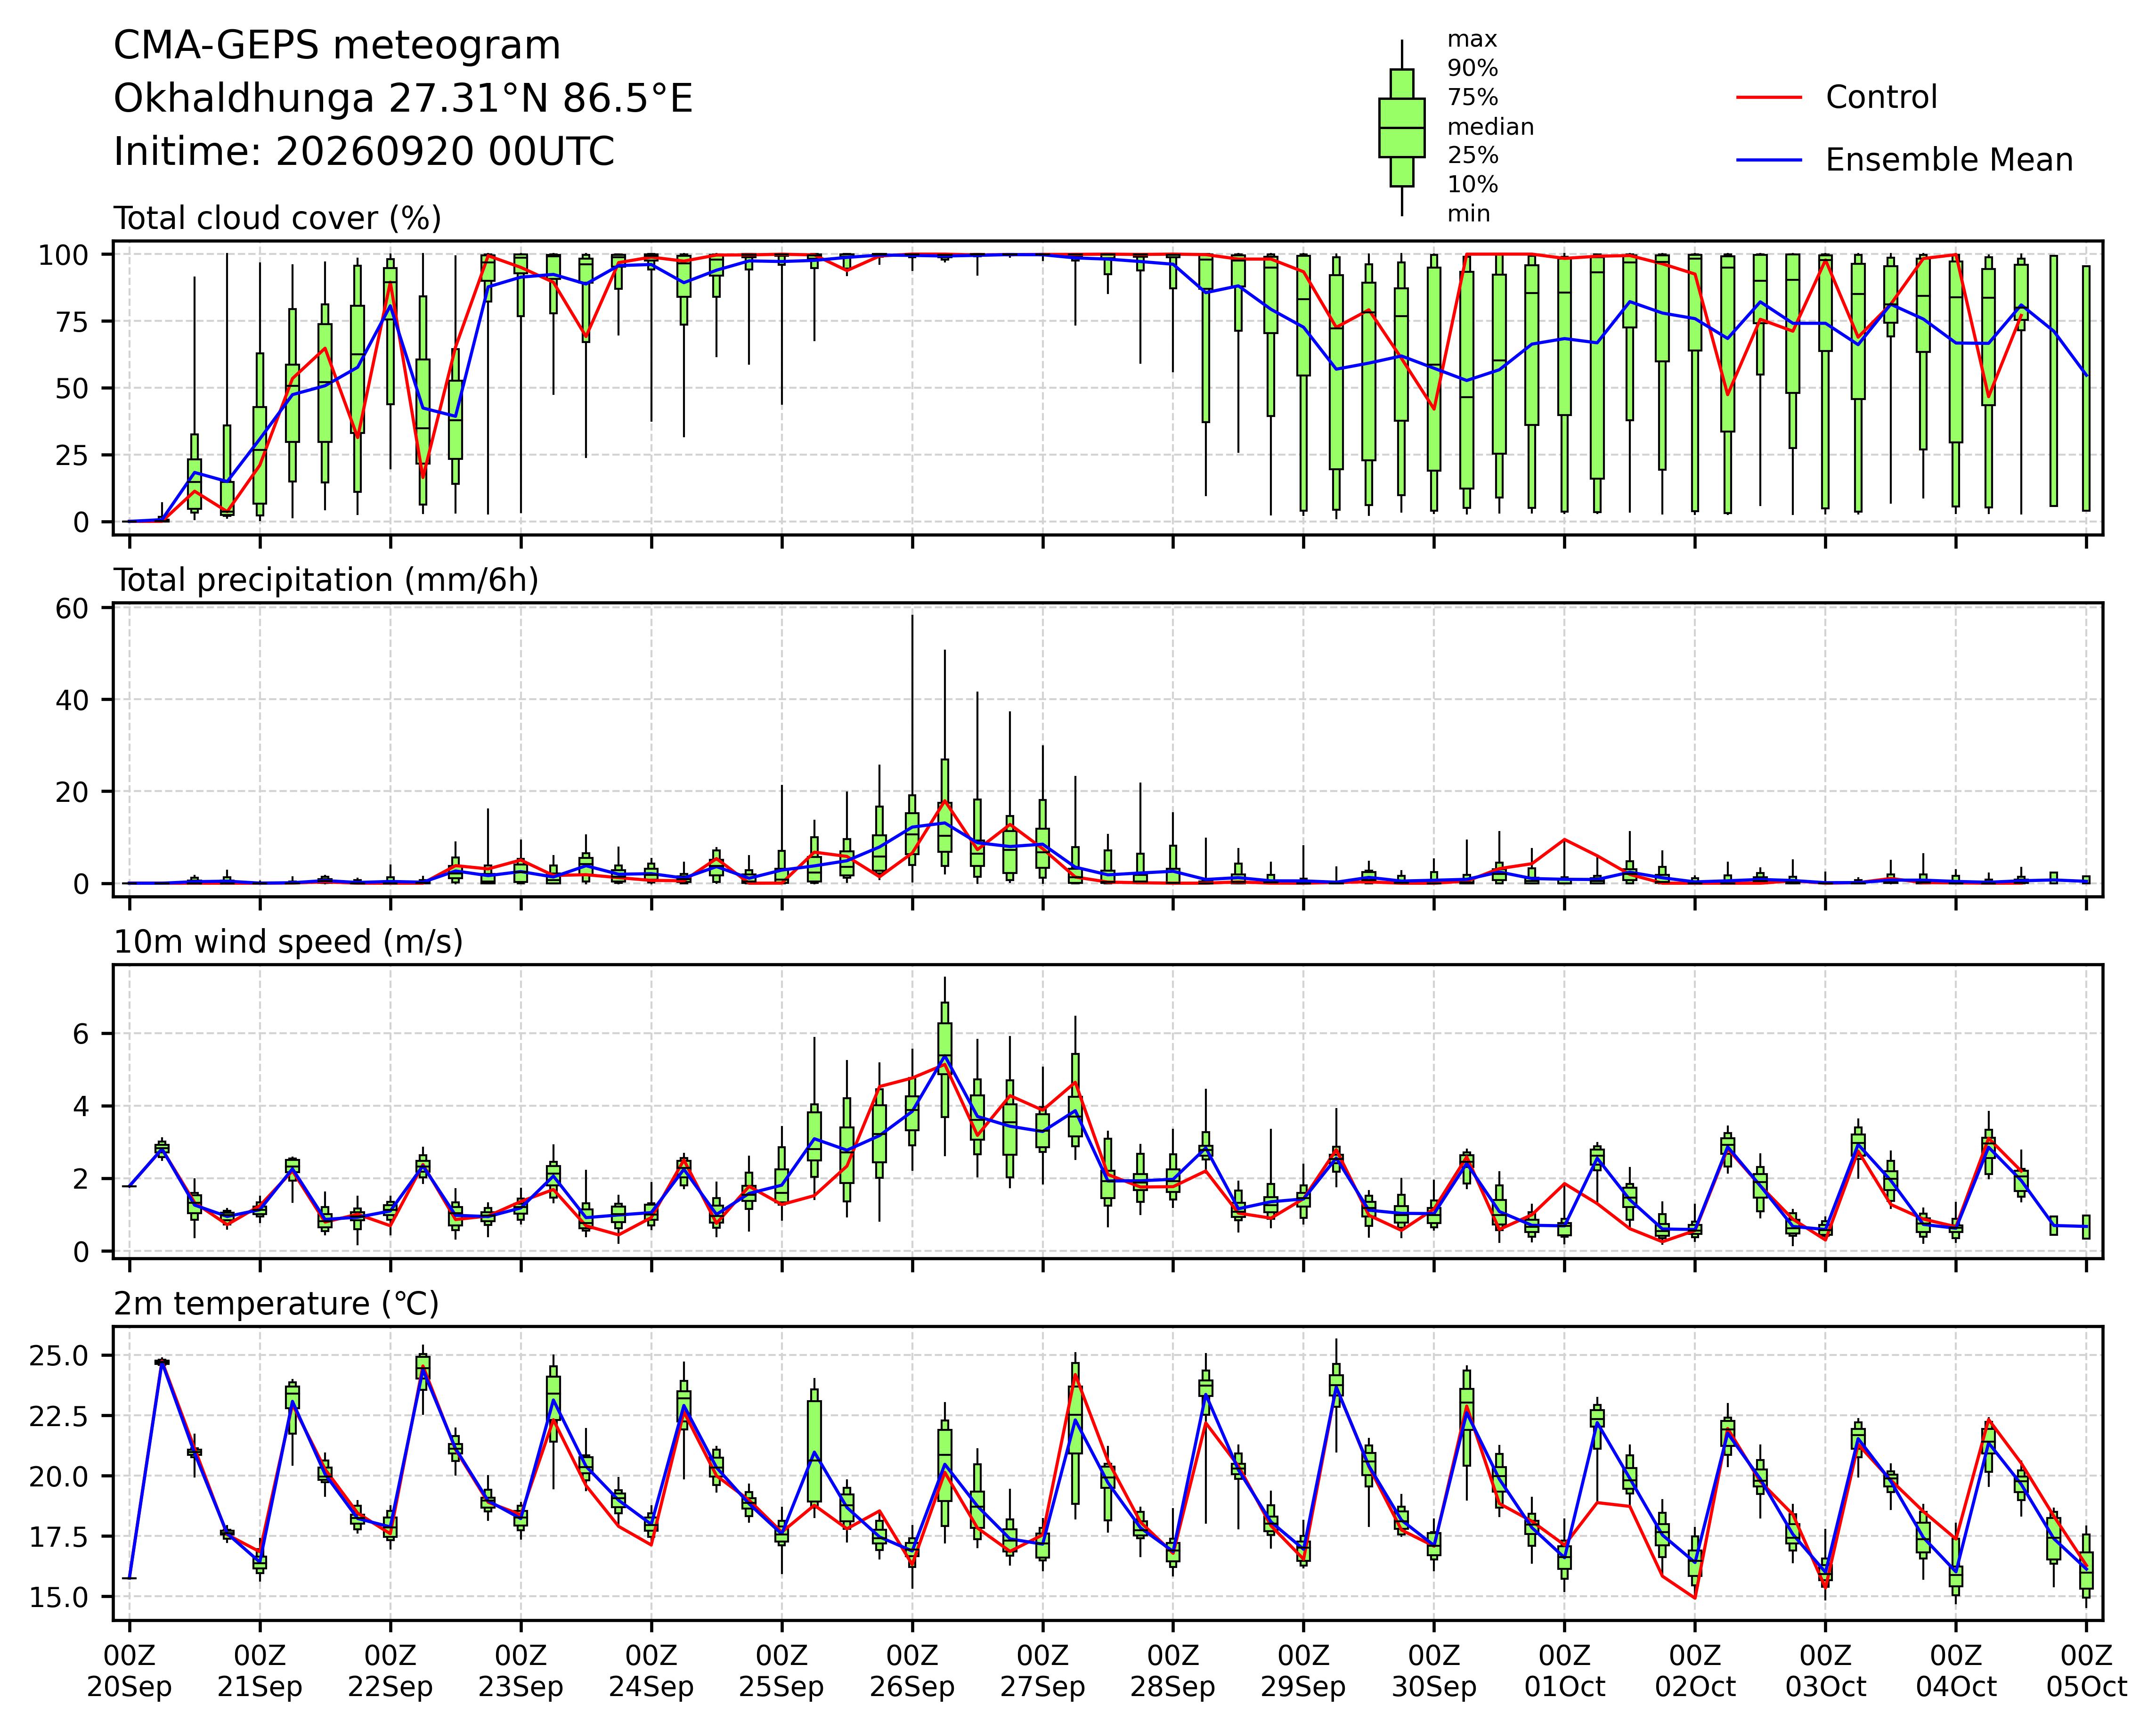Click the CMA-GEPS meteogram title

coord(337,46)
